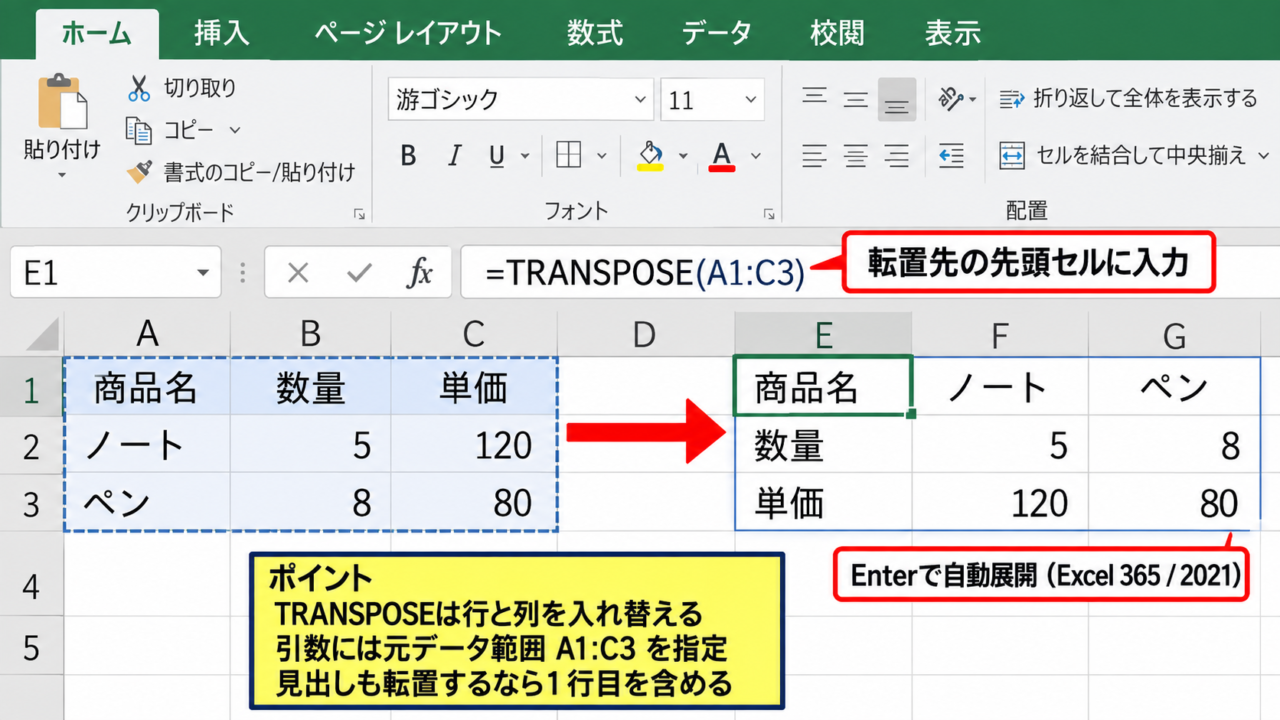Screen dimensions: 1280x720
Task: Open the Borders dropdown arrow
Action: [602, 156]
